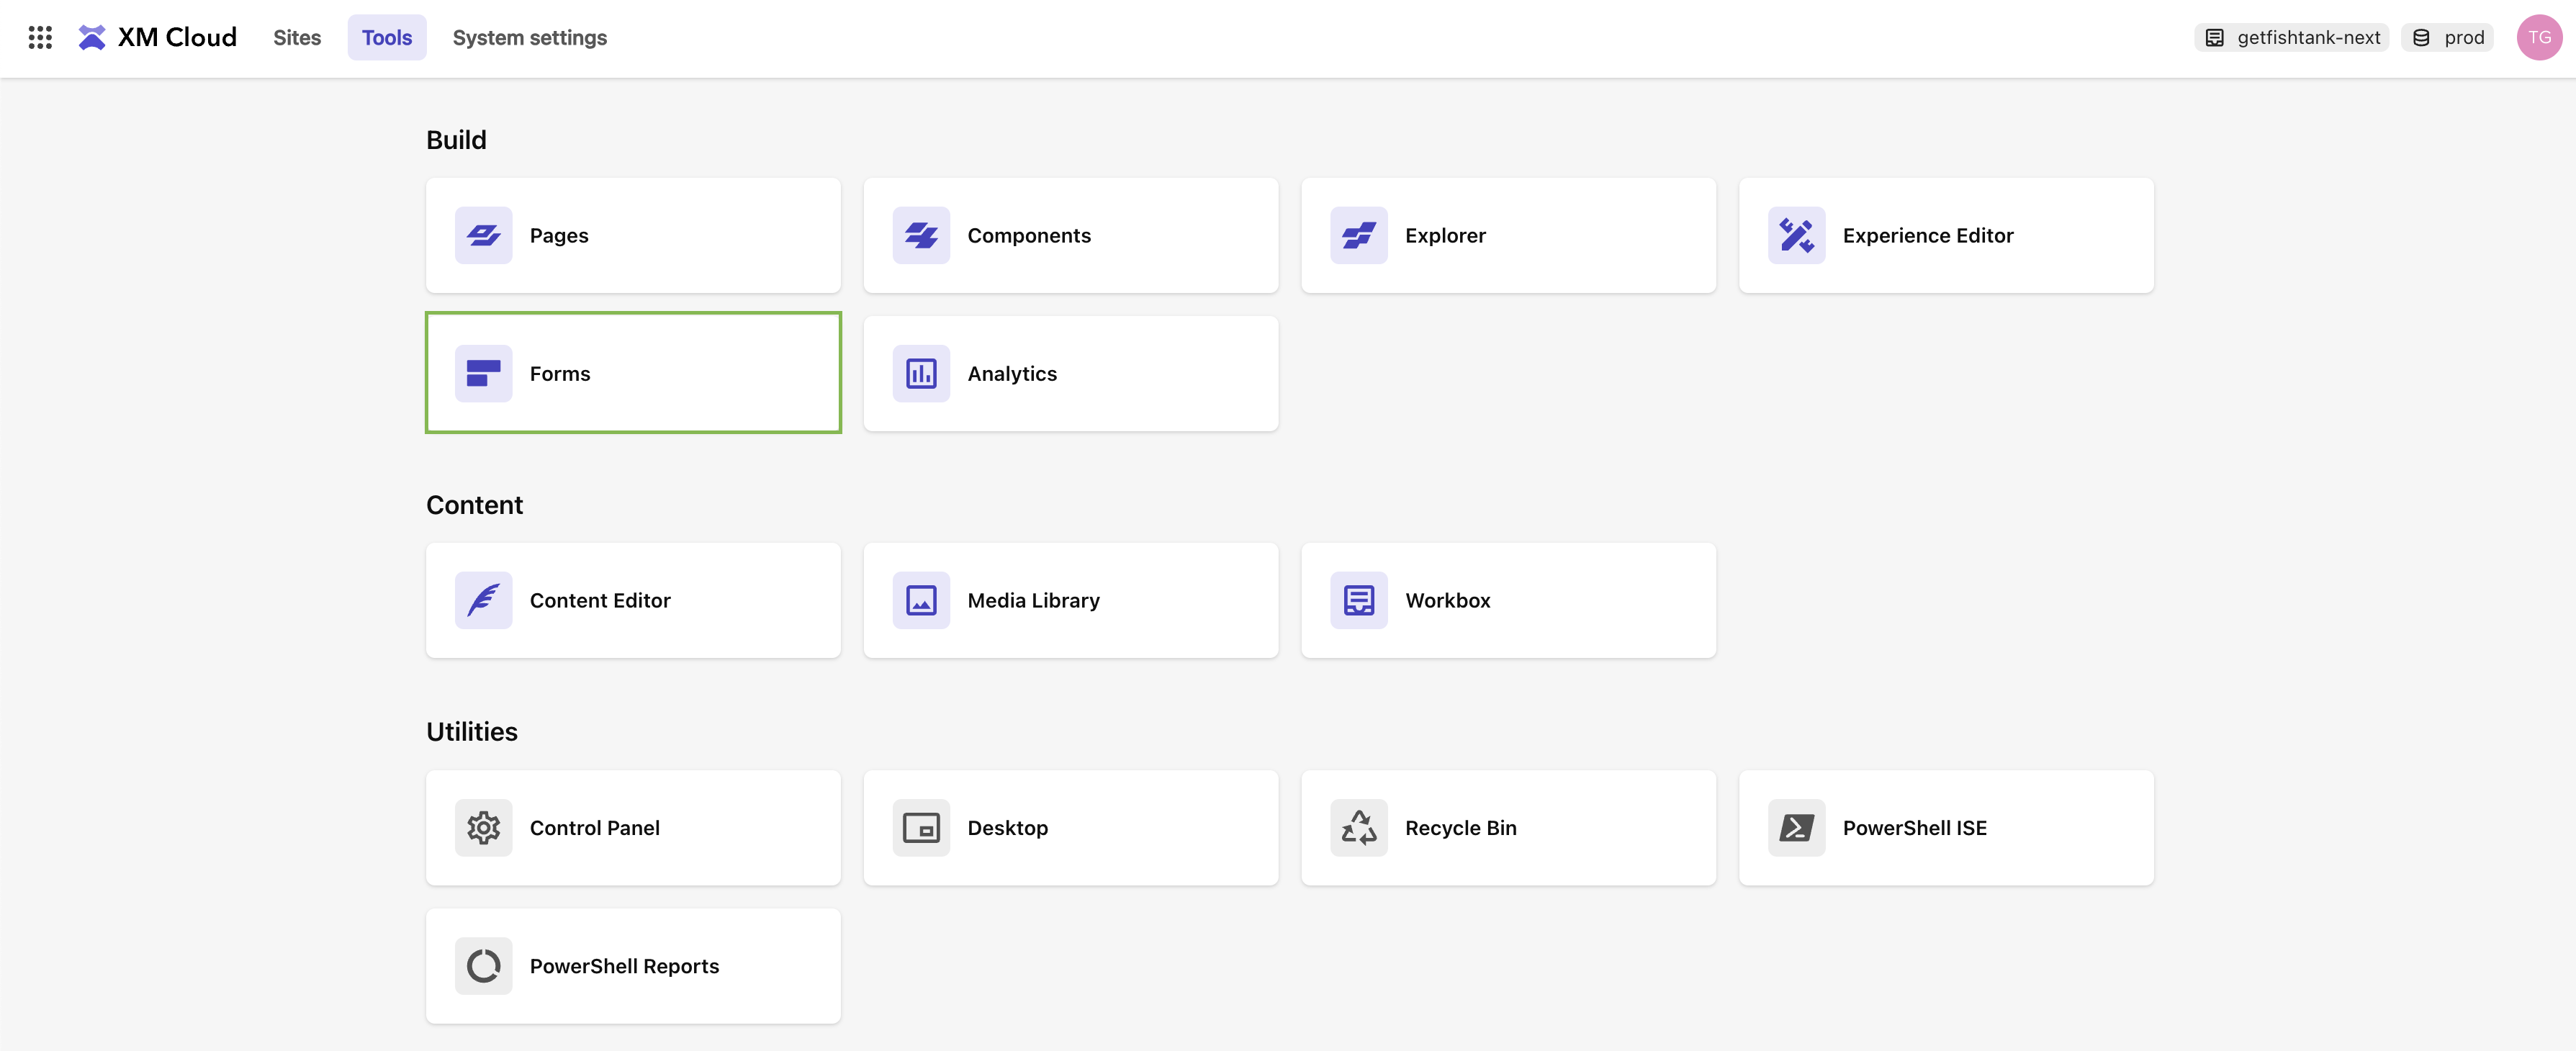The image size is (2576, 1051).
Task: Launch the PowerShell ISE terminal icon
Action: click(1796, 827)
